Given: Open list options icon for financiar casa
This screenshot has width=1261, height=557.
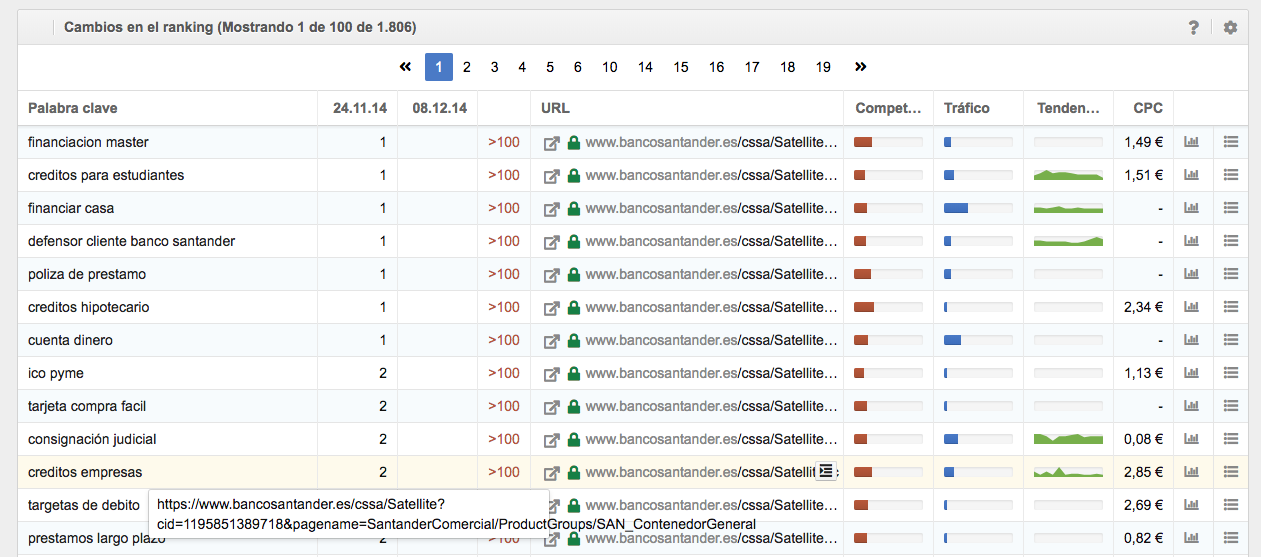Looking at the screenshot, I should pyautogui.click(x=1231, y=208).
